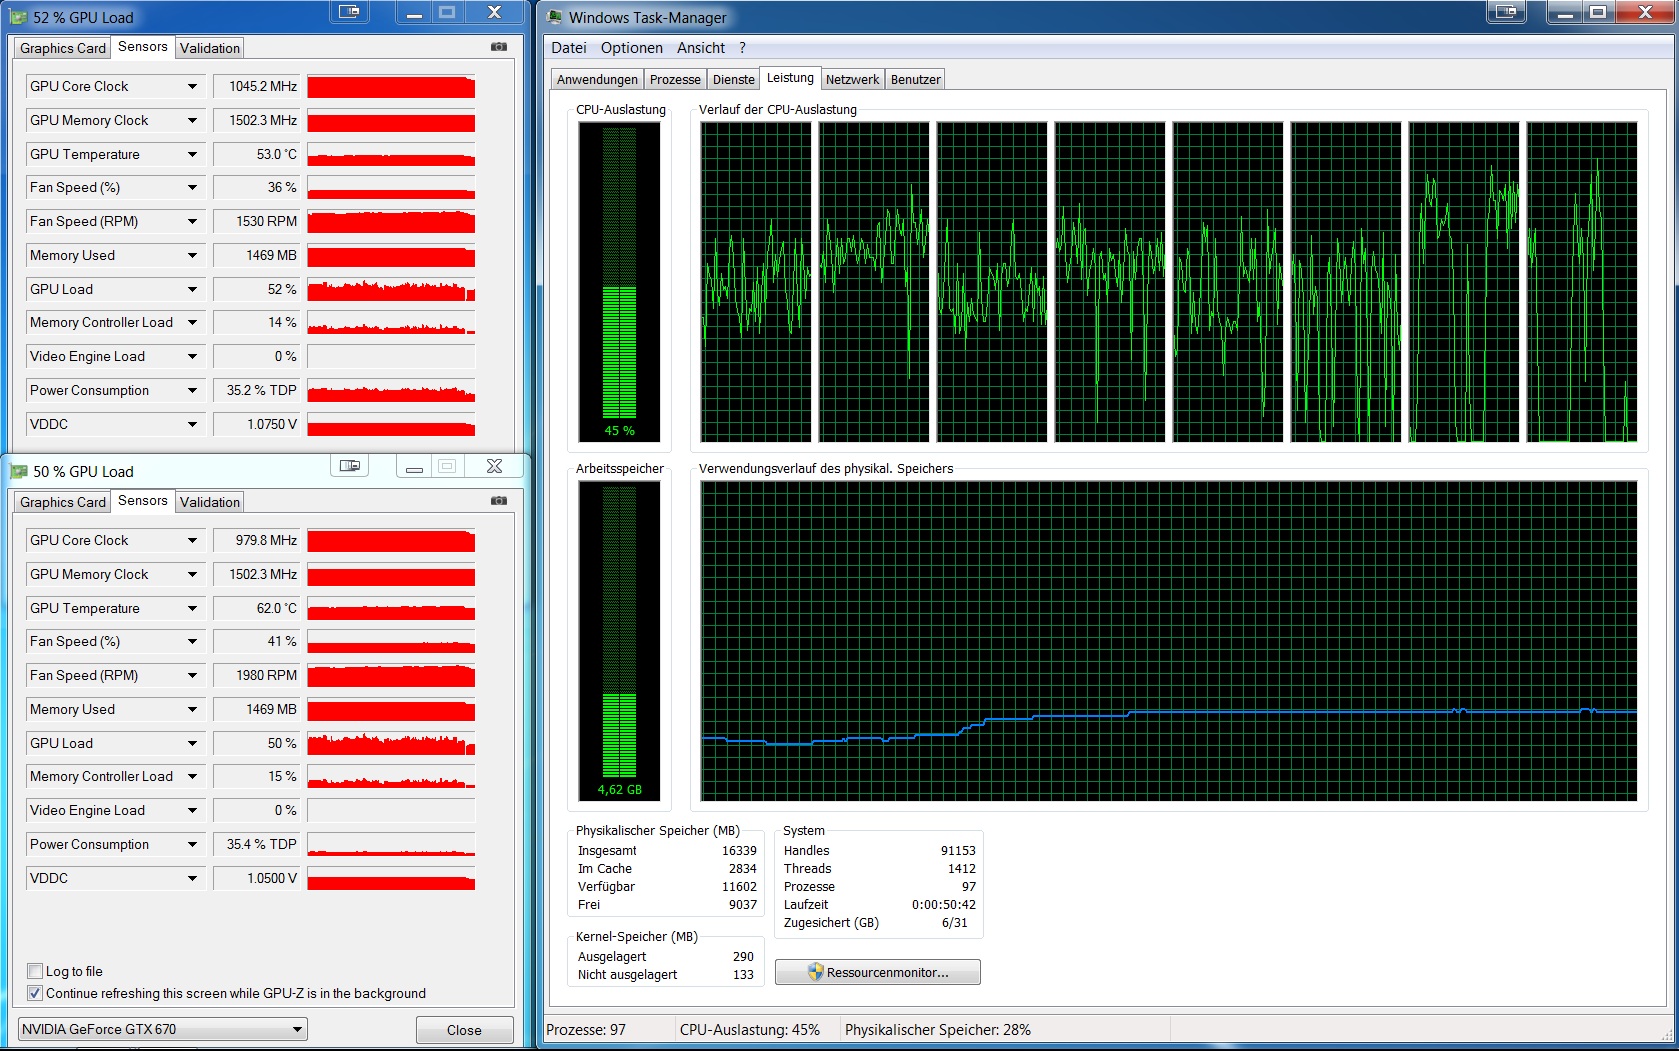
Task: Switch to Validation tab in bottom GPU-Z window
Action: click(x=210, y=502)
